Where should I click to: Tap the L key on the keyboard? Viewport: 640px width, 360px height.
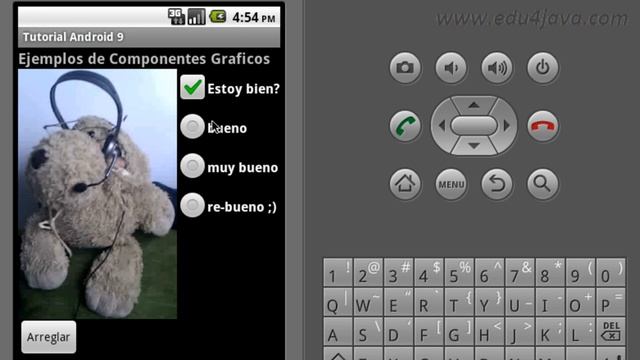click(x=581, y=332)
